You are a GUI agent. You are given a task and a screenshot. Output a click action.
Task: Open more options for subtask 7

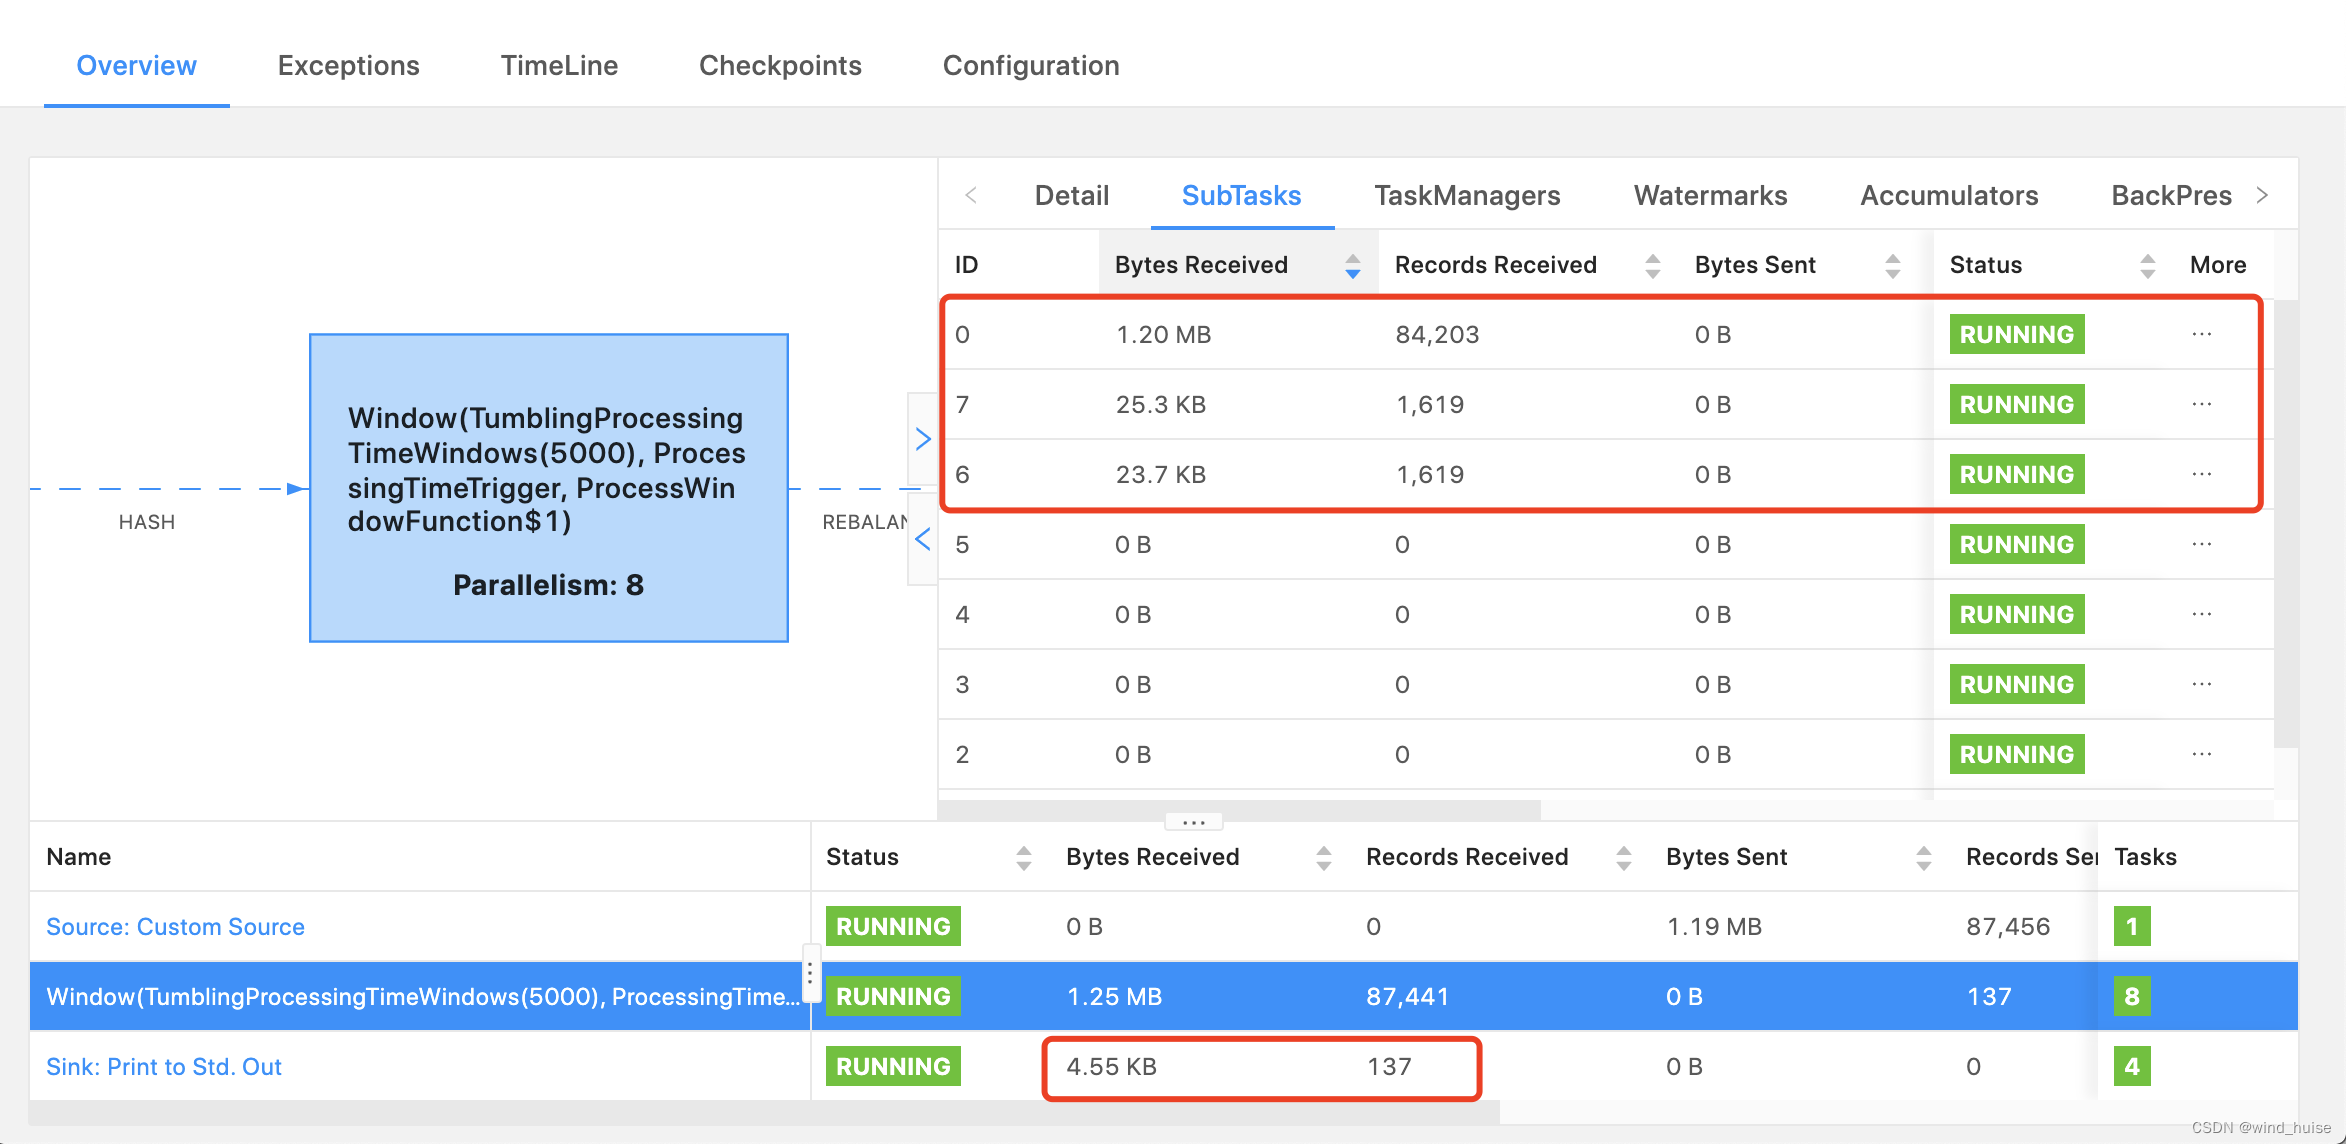2201,404
